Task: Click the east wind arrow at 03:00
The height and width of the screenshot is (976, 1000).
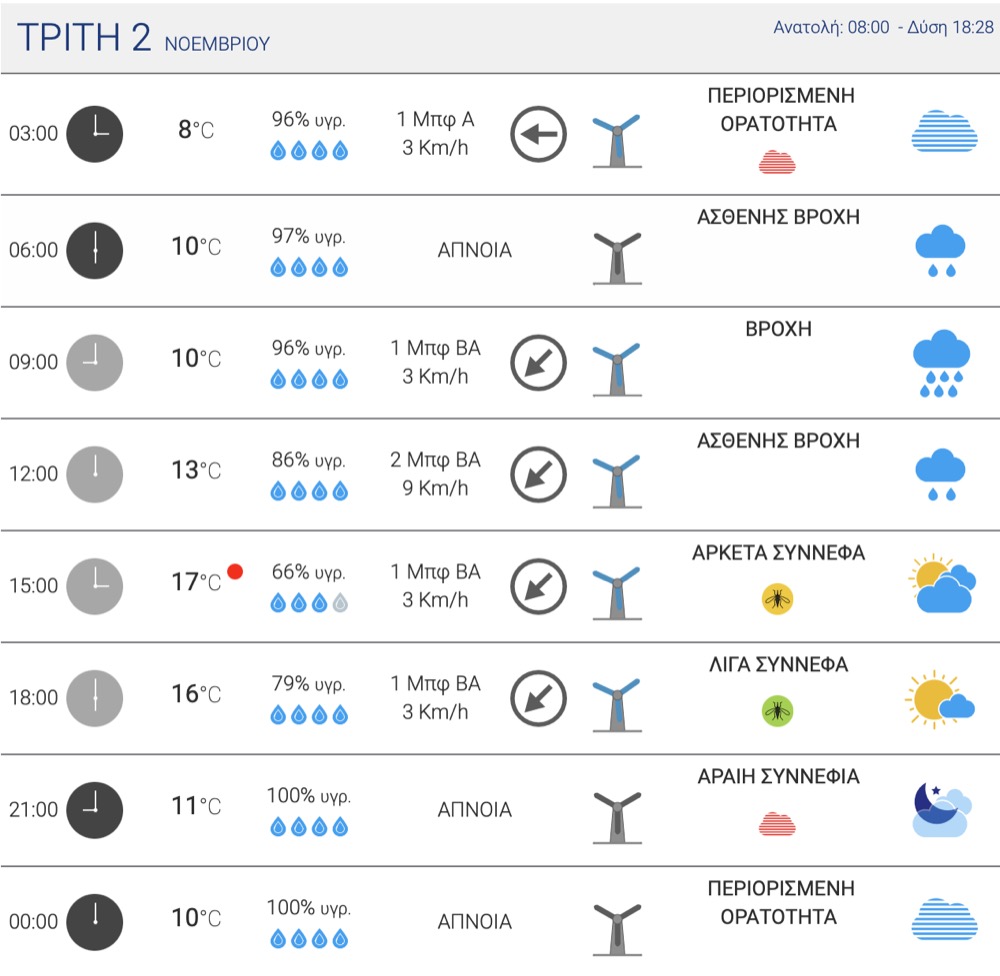Action: pyautogui.click(x=538, y=134)
